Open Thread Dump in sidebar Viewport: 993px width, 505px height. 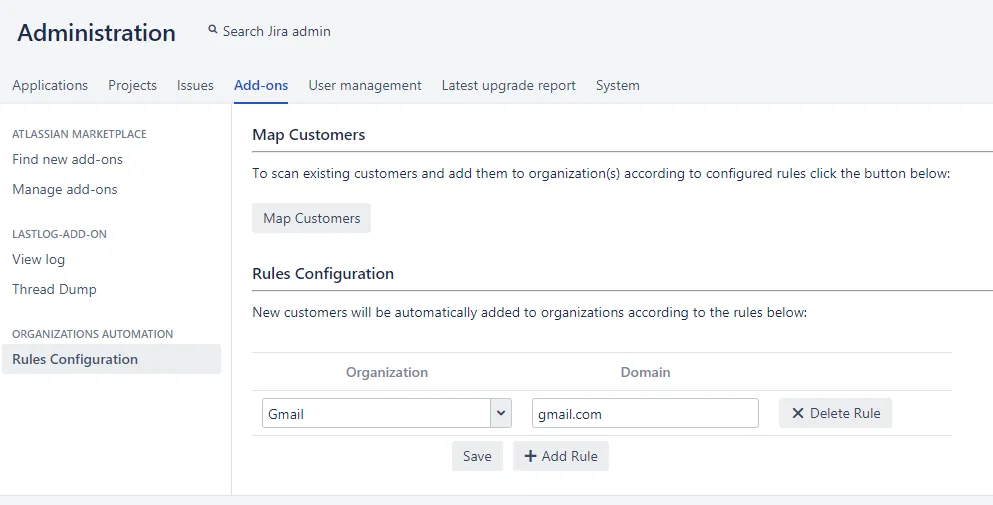pos(54,290)
